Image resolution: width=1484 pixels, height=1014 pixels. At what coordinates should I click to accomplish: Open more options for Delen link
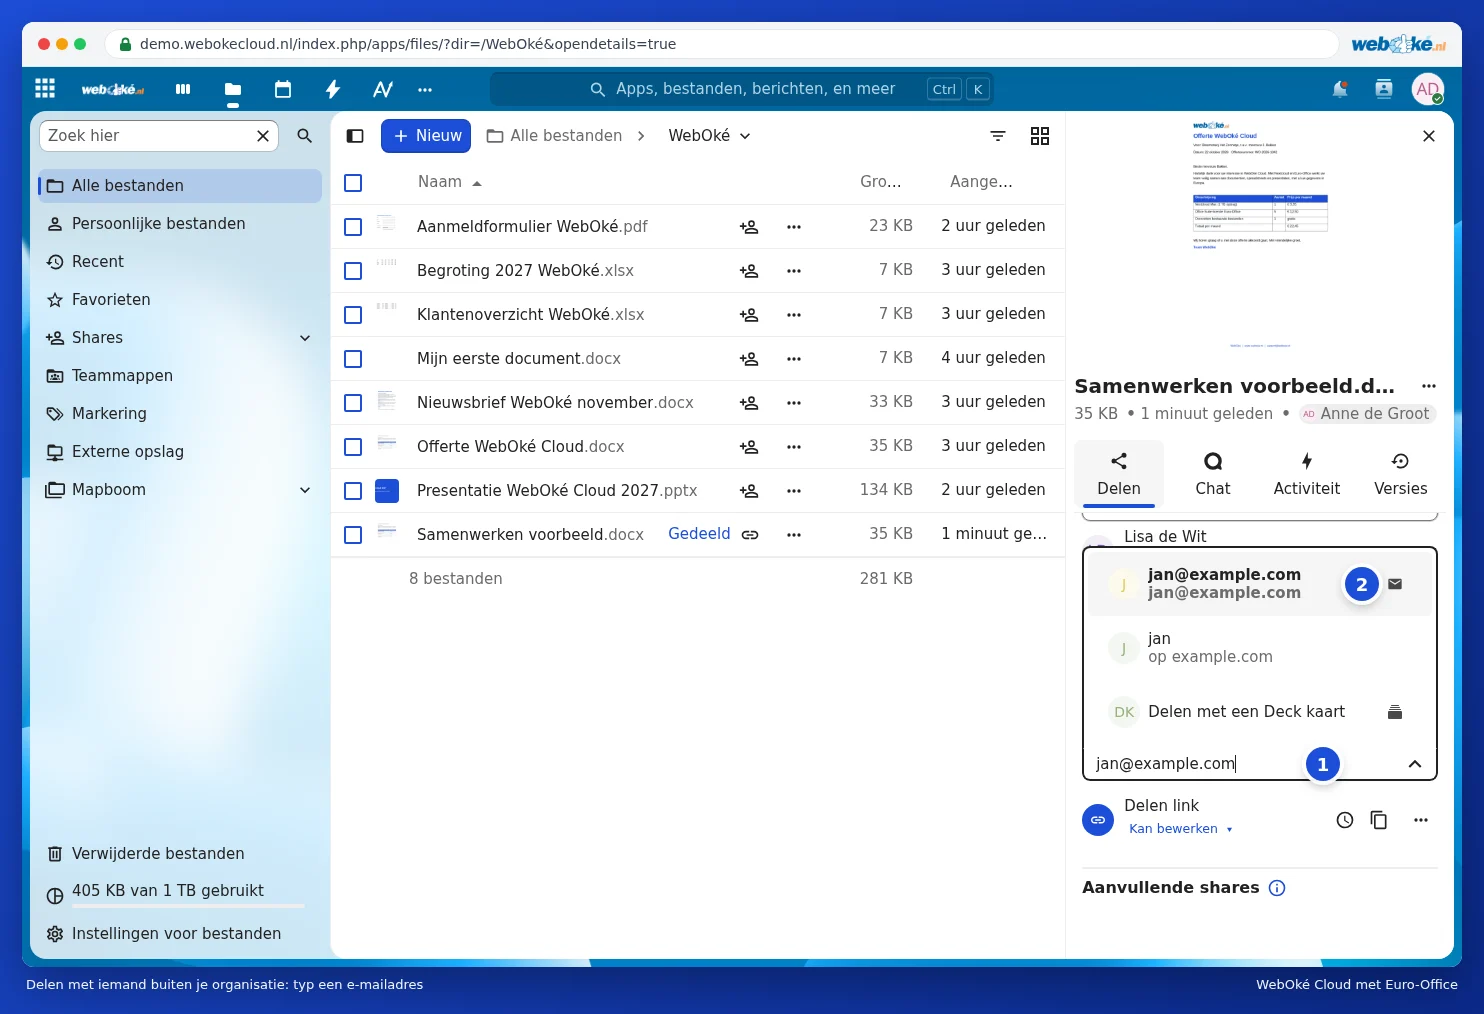point(1421,820)
